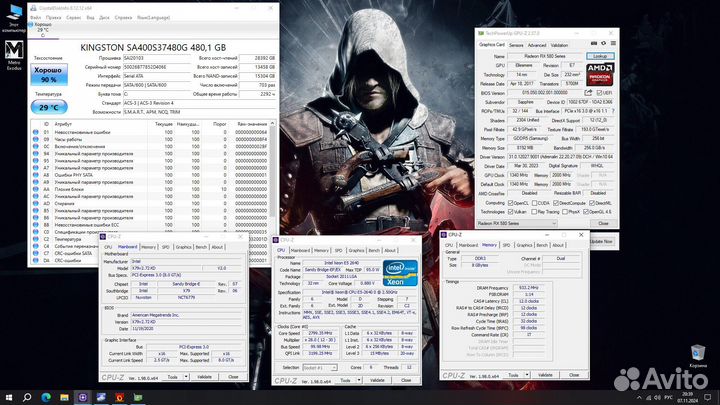
Task: Click the Driver Version field in GPU-Z
Action: 561,157
